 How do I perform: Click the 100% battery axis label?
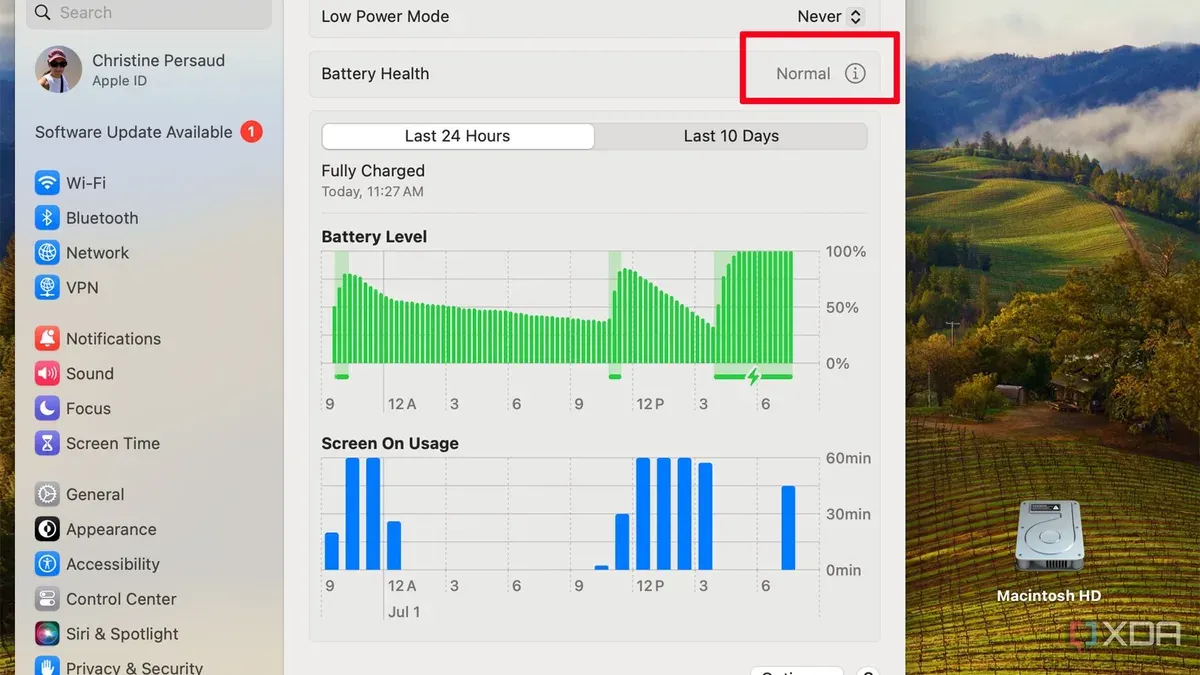tap(846, 252)
